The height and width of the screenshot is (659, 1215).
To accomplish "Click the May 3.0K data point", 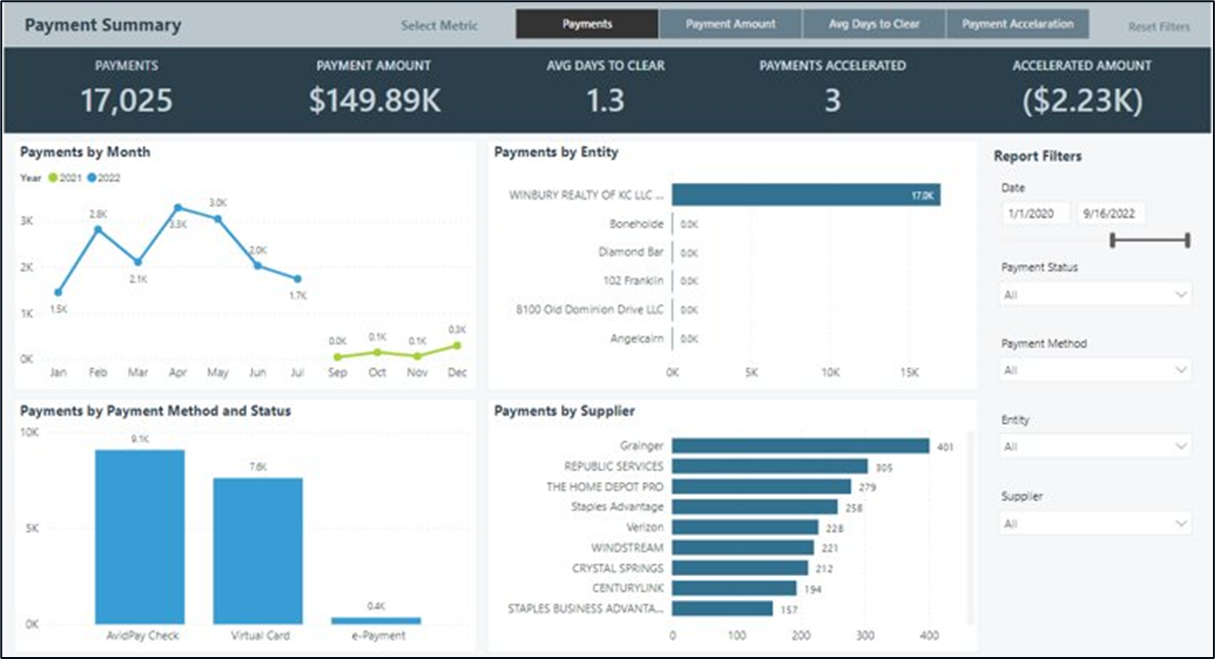I will pos(218,218).
